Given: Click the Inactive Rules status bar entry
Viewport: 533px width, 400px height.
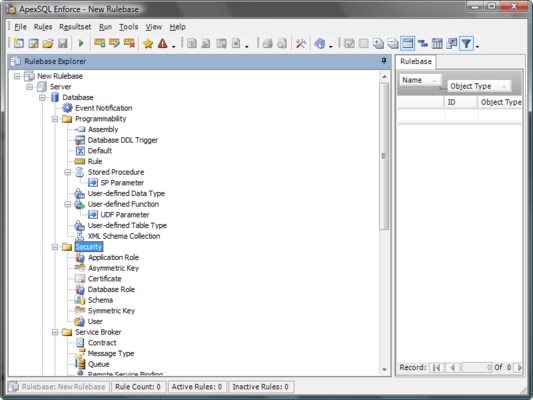Looking at the screenshot, I should [261, 387].
